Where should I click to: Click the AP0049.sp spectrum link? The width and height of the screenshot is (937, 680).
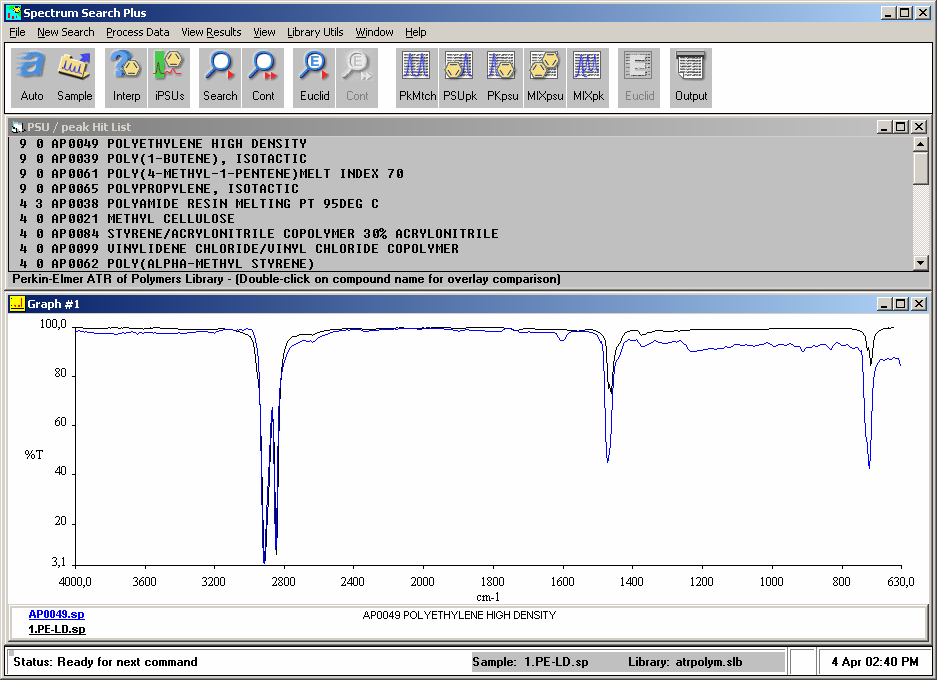pyautogui.click(x=57, y=614)
